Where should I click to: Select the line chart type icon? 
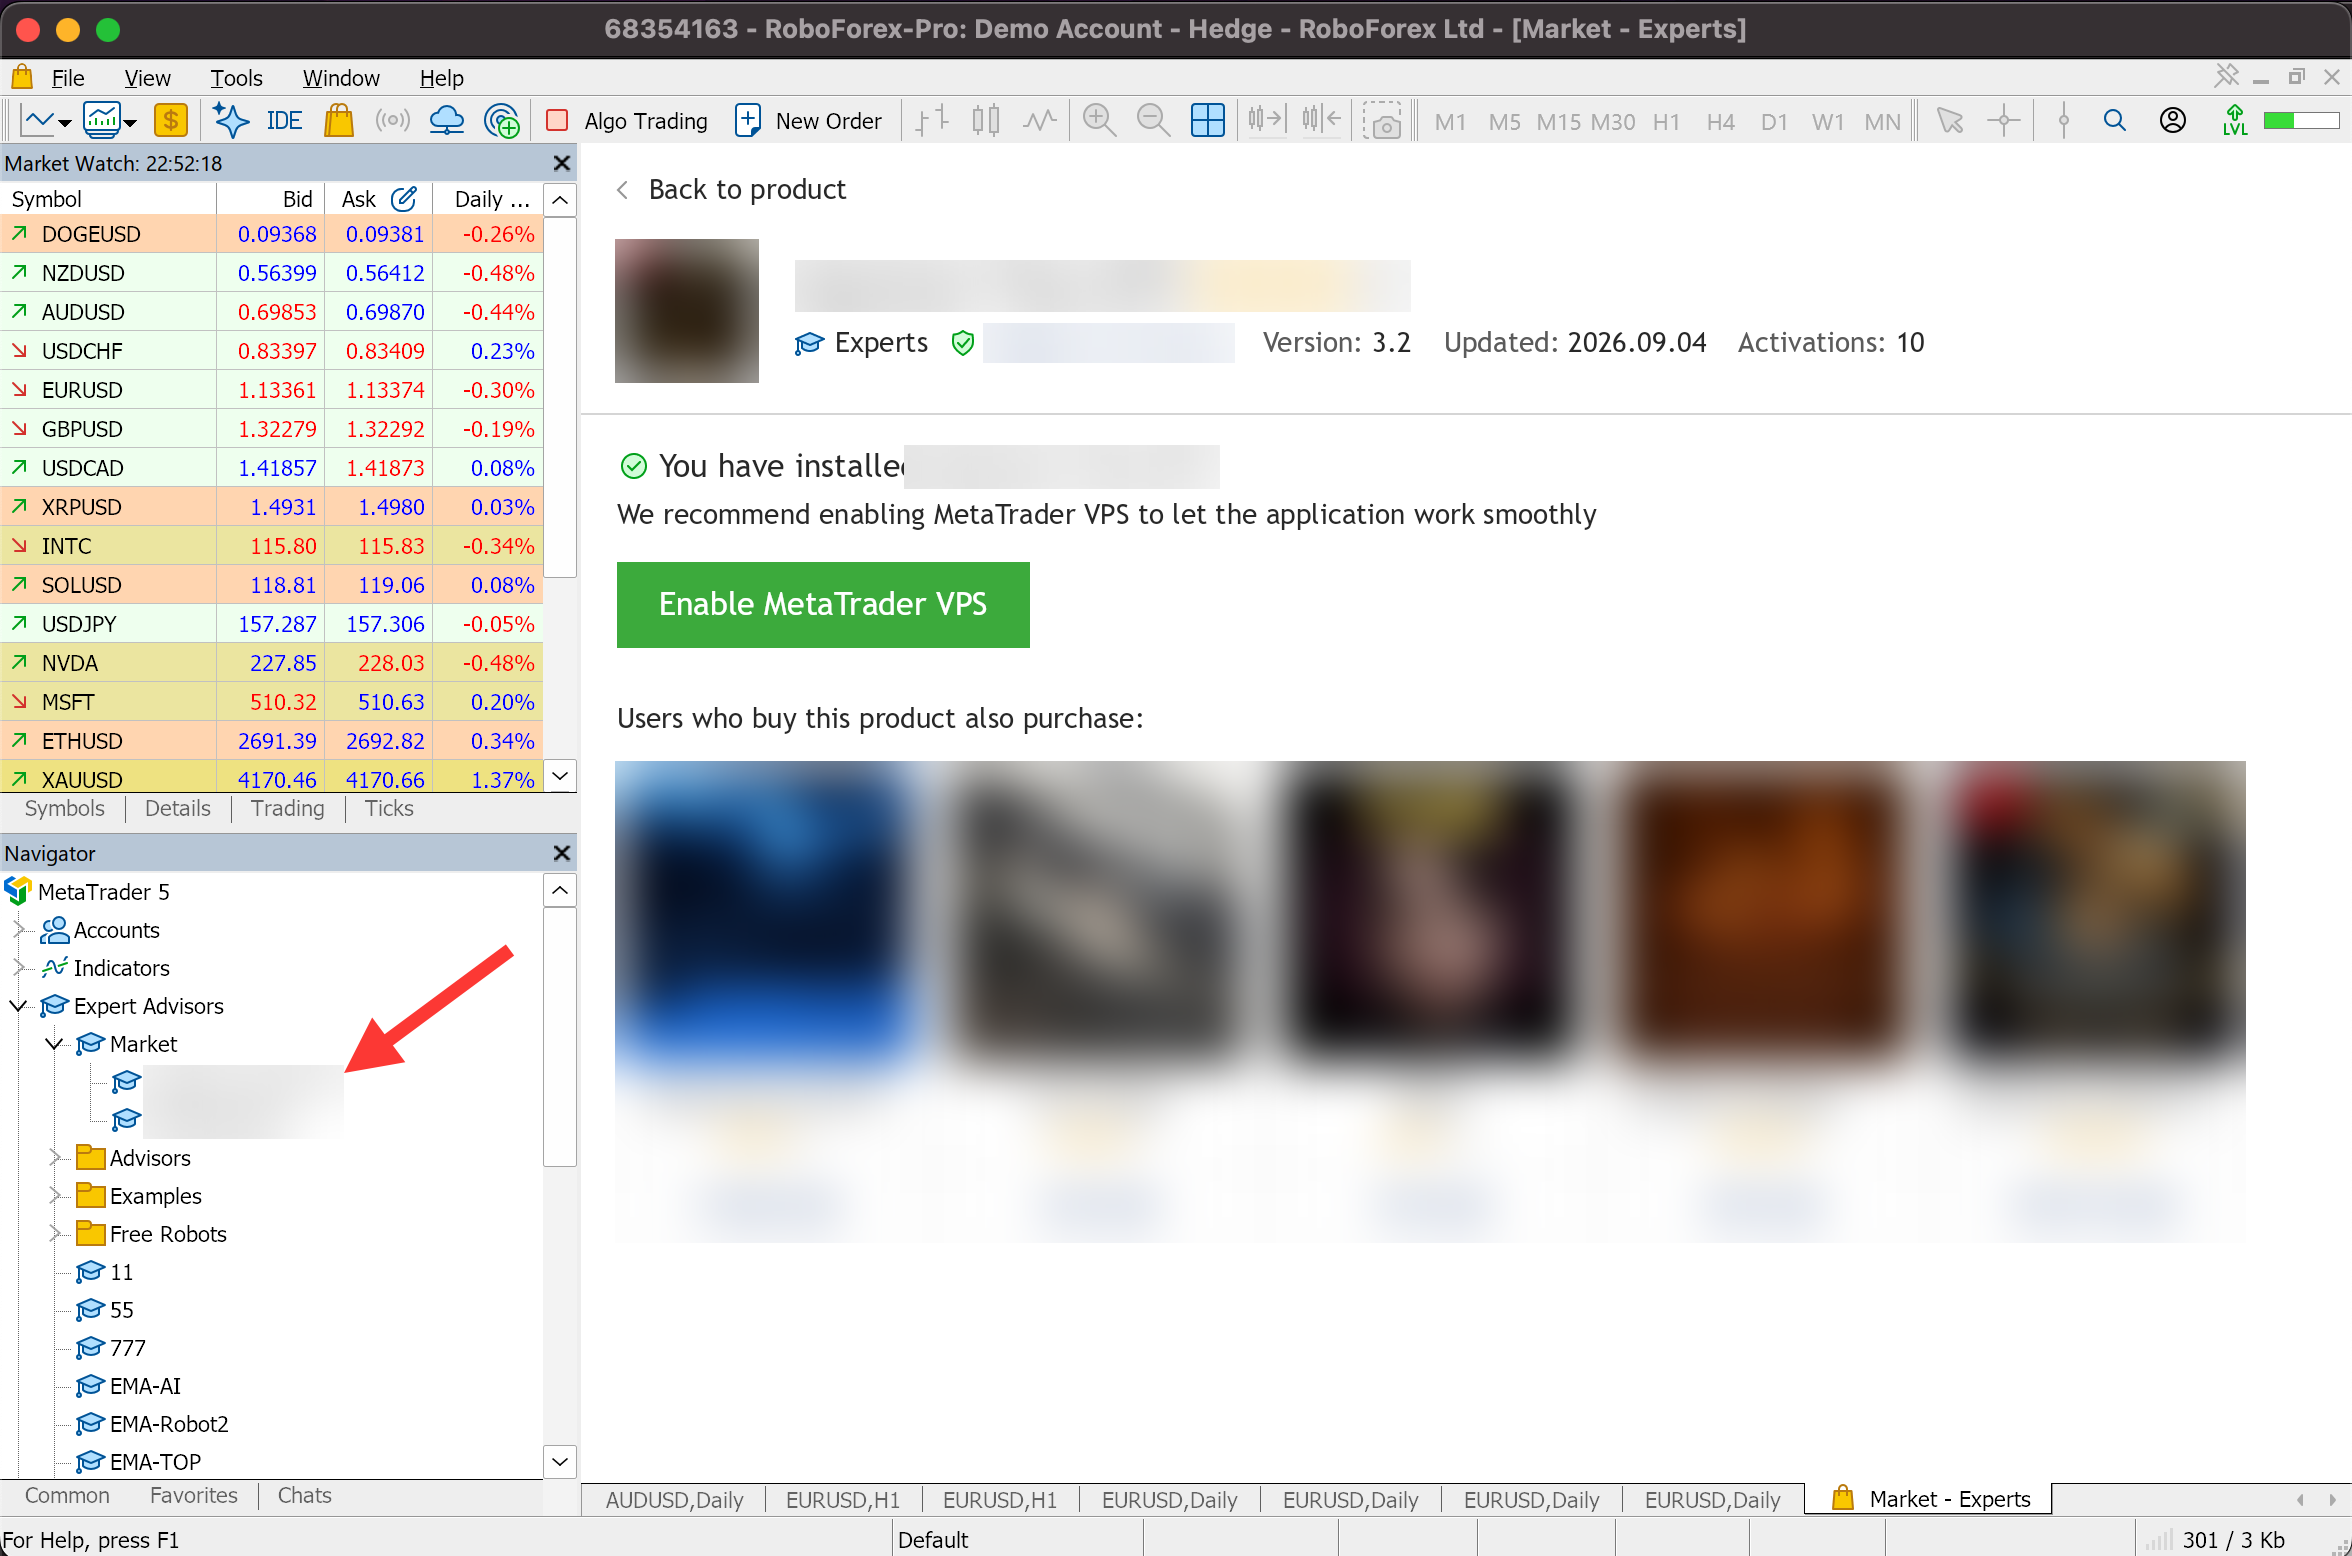pyautogui.click(x=1039, y=121)
